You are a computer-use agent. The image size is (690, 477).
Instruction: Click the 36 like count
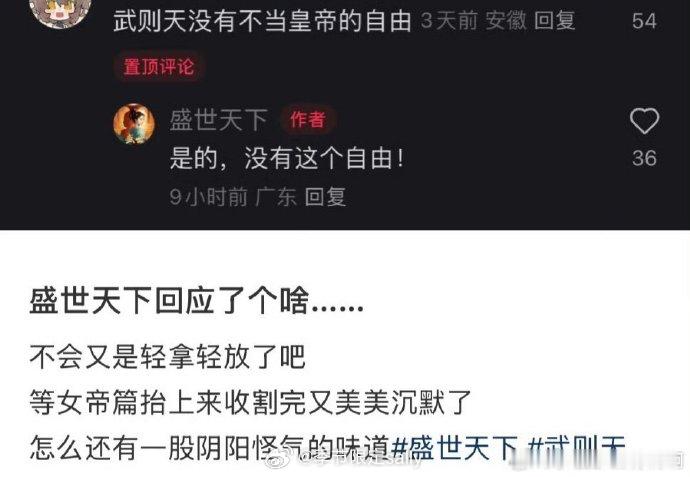coord(644,158)
